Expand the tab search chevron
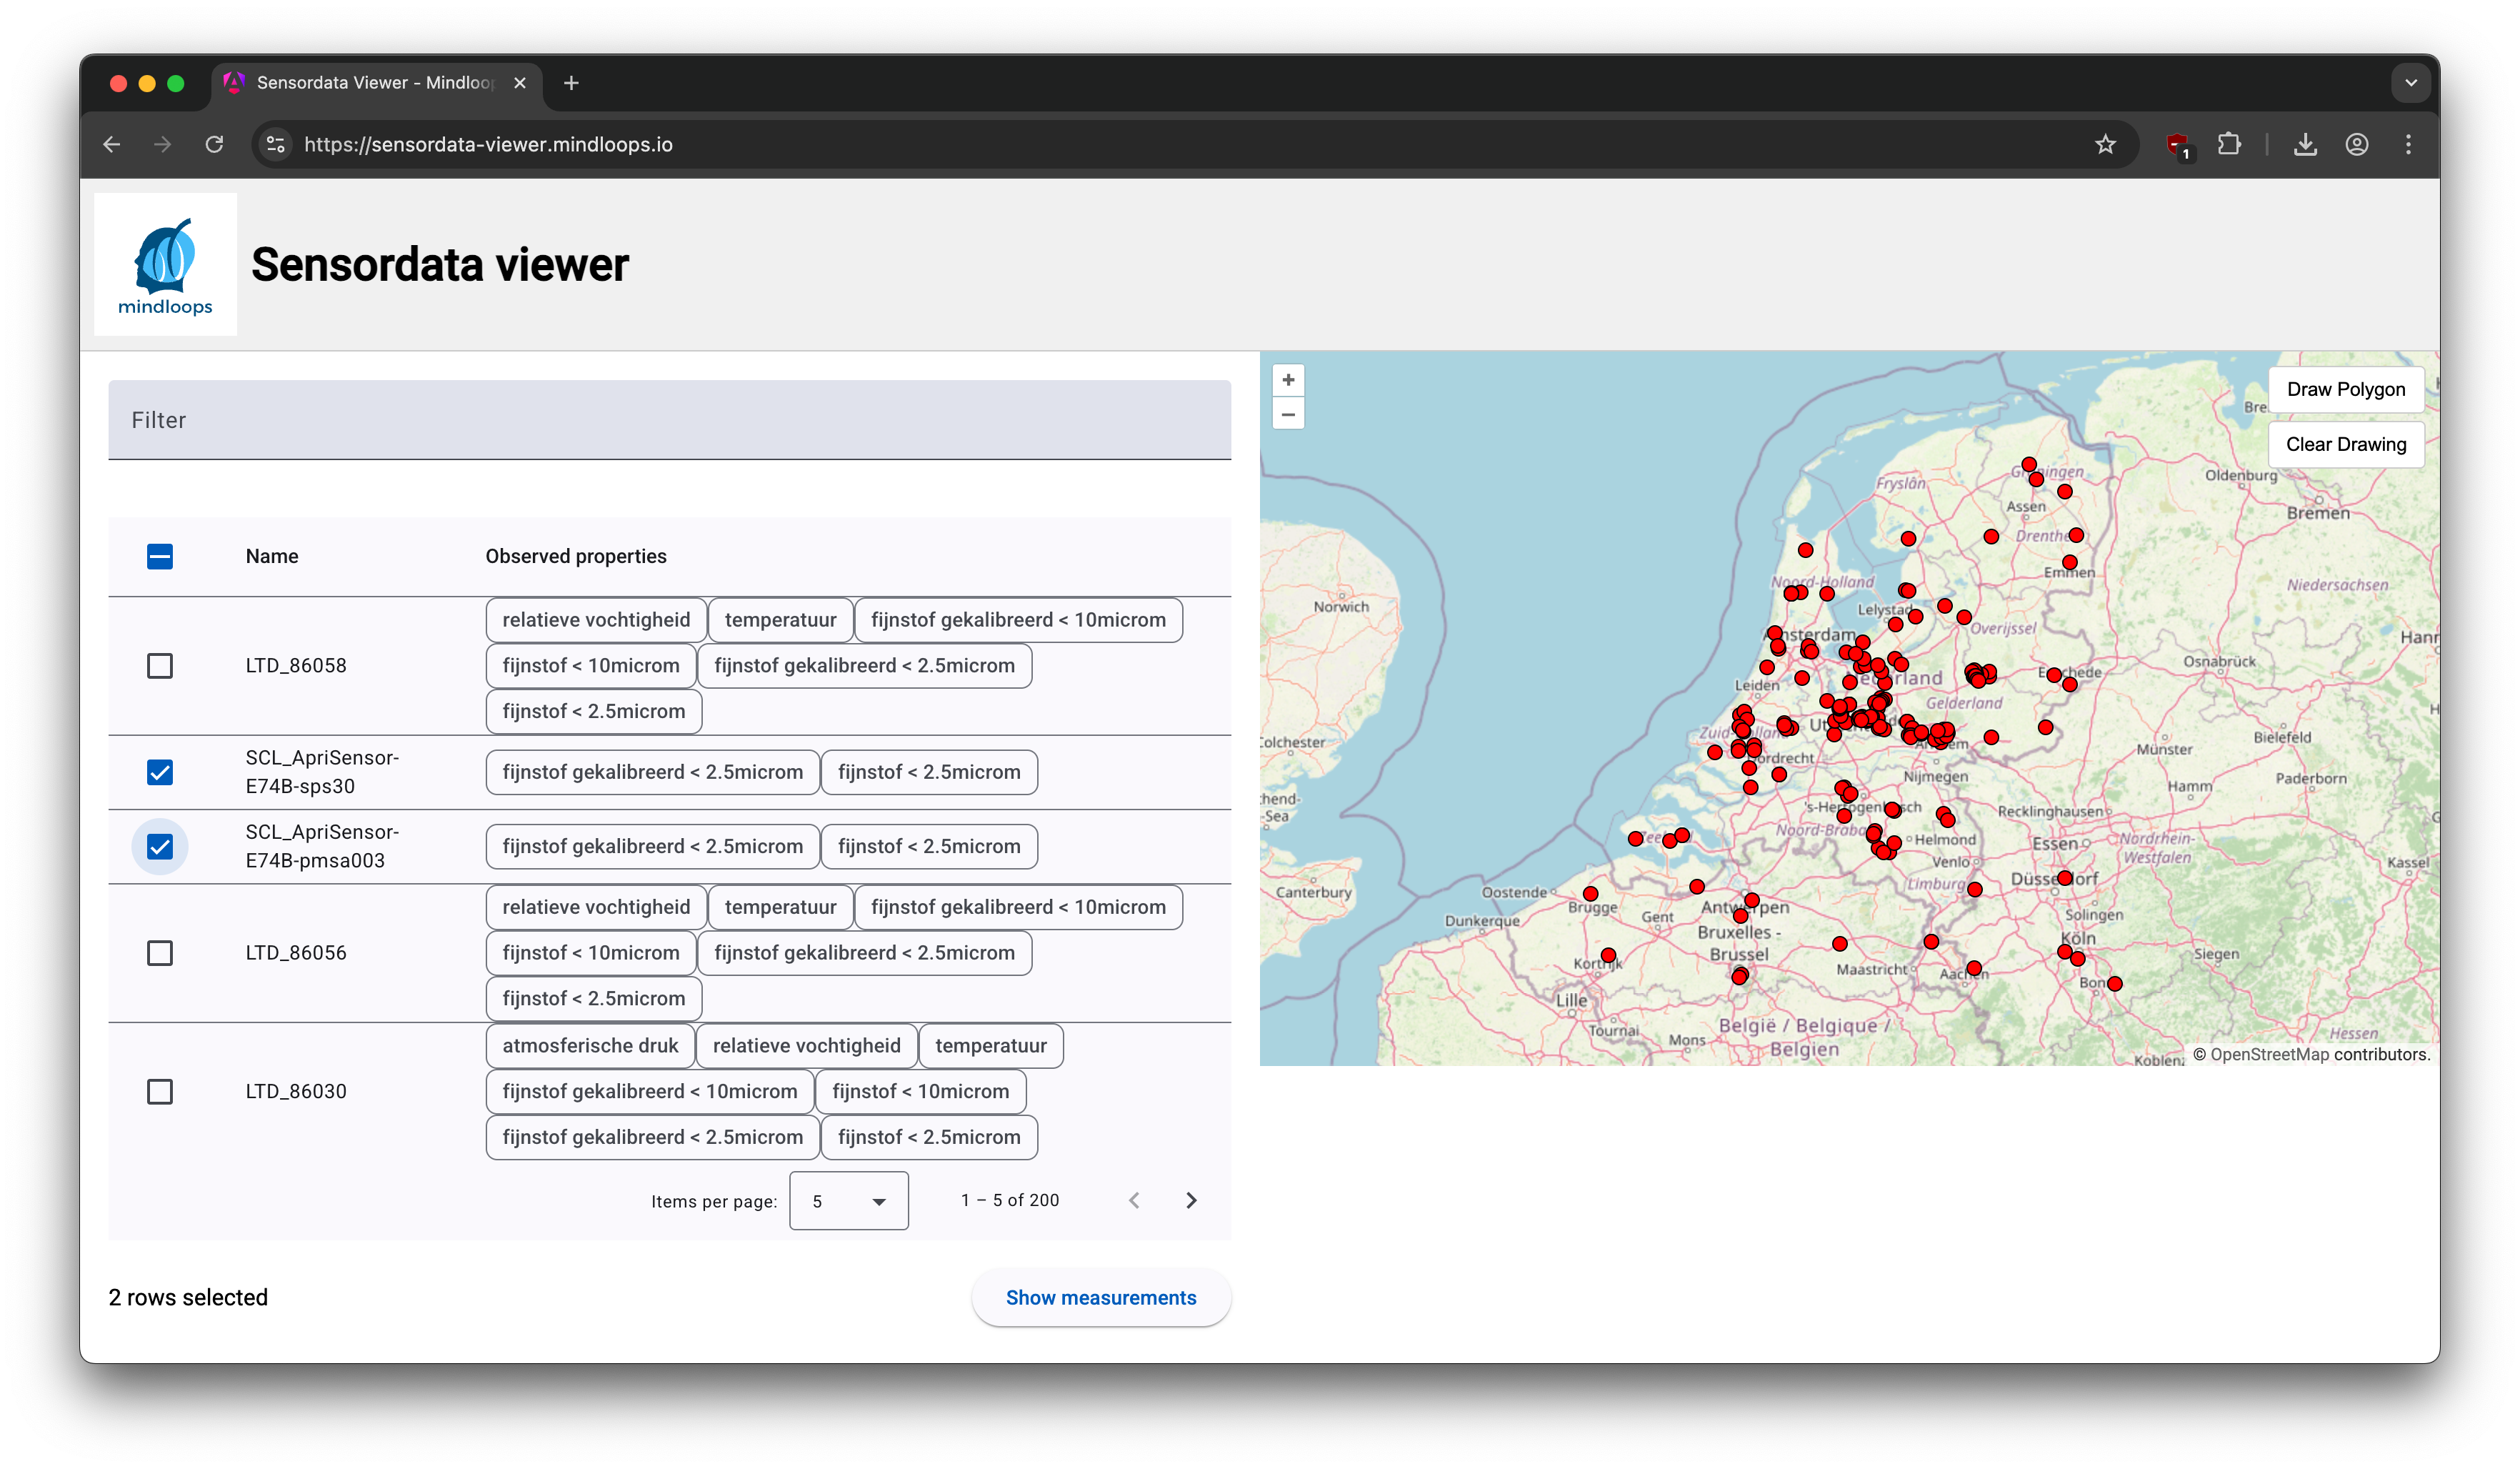 (x=2411, y=83)
